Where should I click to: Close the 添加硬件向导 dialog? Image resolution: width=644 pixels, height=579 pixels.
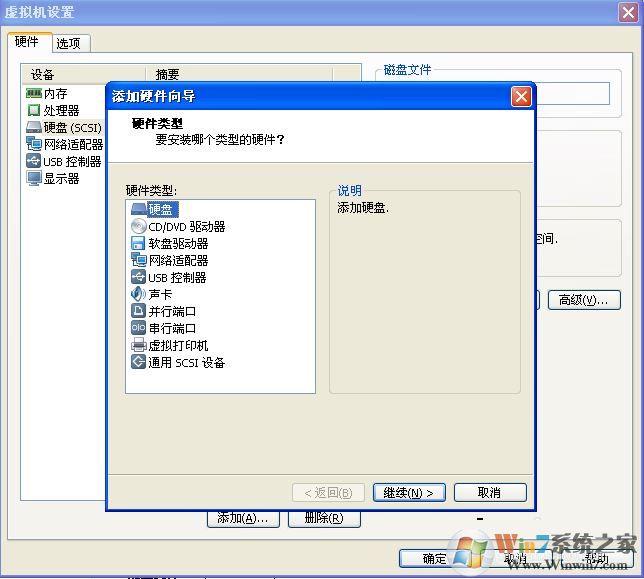(521, 96)
